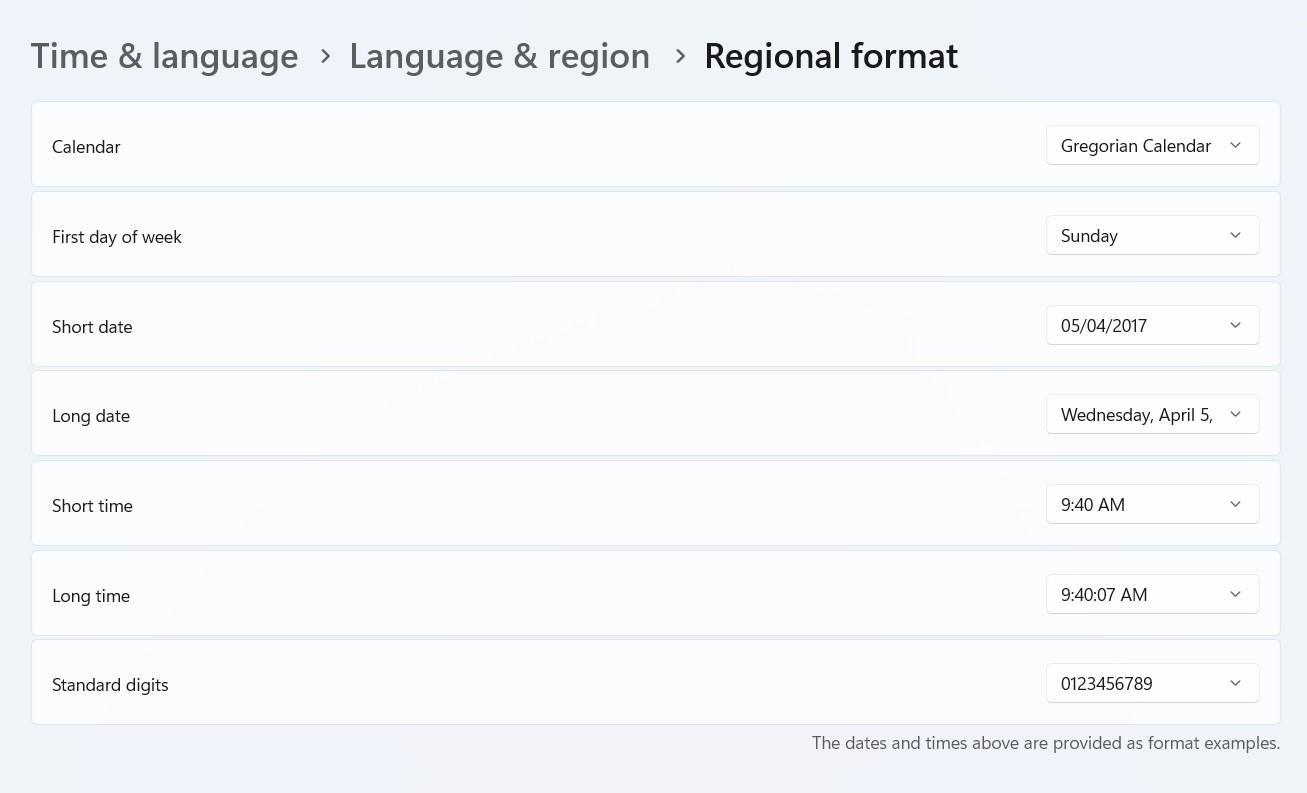Expand the Short date format dropdown

click(1152, 326)
